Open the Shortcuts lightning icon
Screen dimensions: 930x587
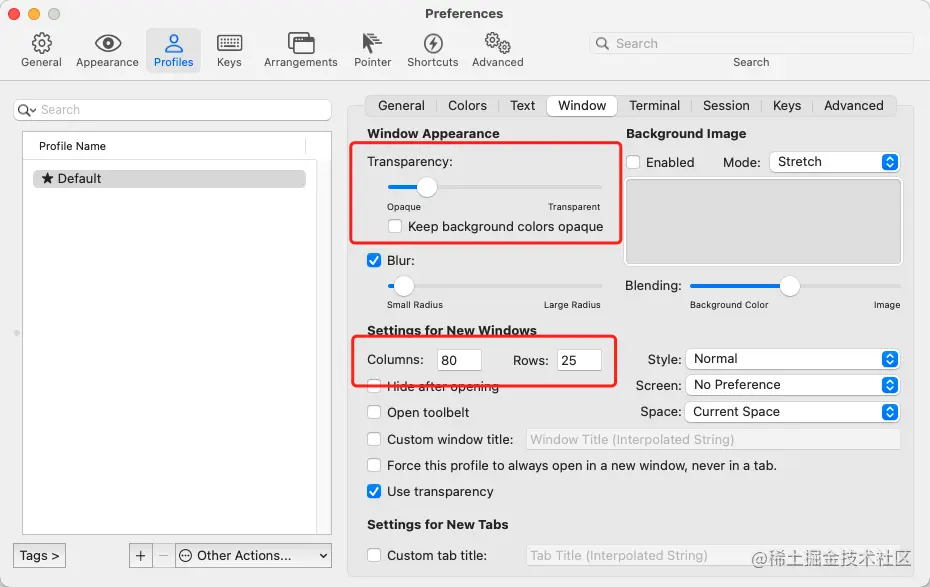click(433, 43)
